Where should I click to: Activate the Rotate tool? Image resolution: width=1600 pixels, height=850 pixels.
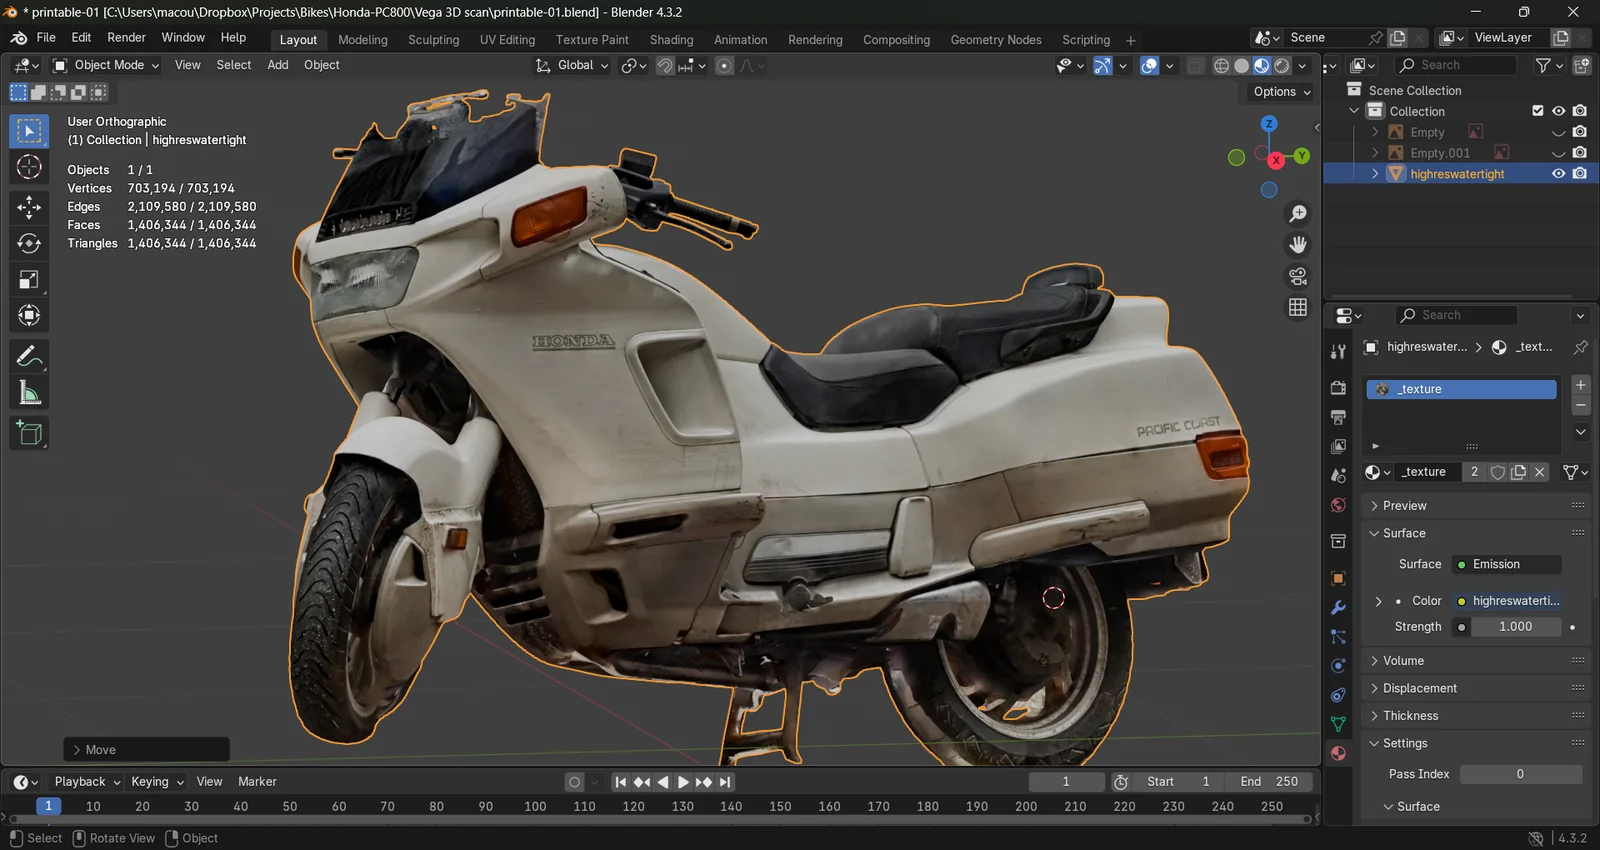coord(29,243)
